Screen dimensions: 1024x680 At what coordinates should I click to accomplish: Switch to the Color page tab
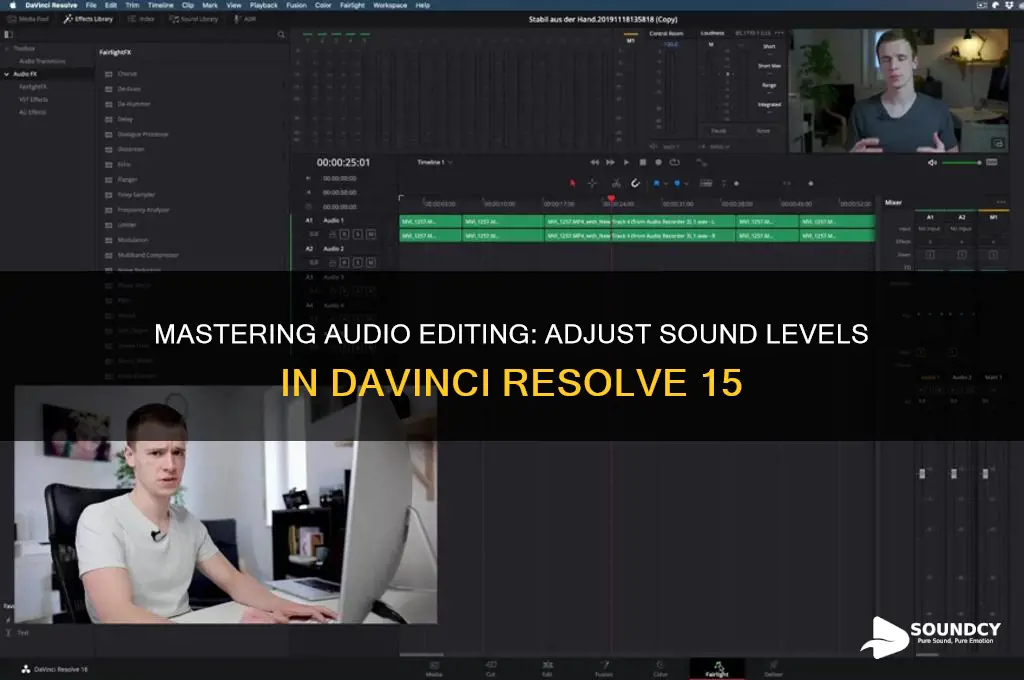tap(660, 668)
